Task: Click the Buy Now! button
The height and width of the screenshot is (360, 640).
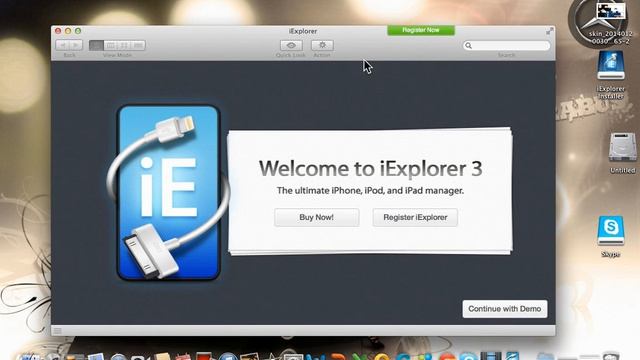Action: click(316, 217)
